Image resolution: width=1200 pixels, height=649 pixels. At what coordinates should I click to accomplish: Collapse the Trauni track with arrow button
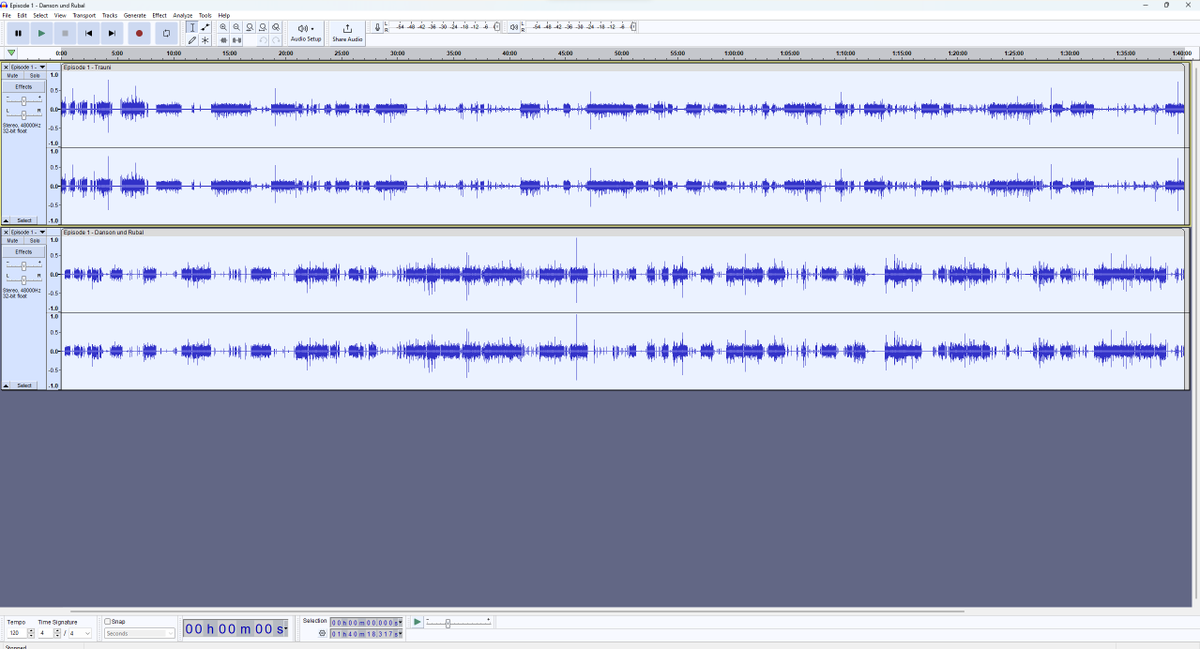[6, 220]
